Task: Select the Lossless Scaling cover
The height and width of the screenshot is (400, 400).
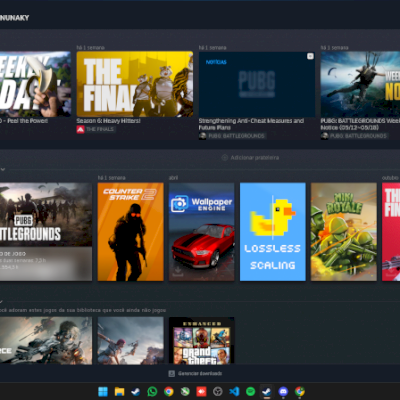Action: 273,232
